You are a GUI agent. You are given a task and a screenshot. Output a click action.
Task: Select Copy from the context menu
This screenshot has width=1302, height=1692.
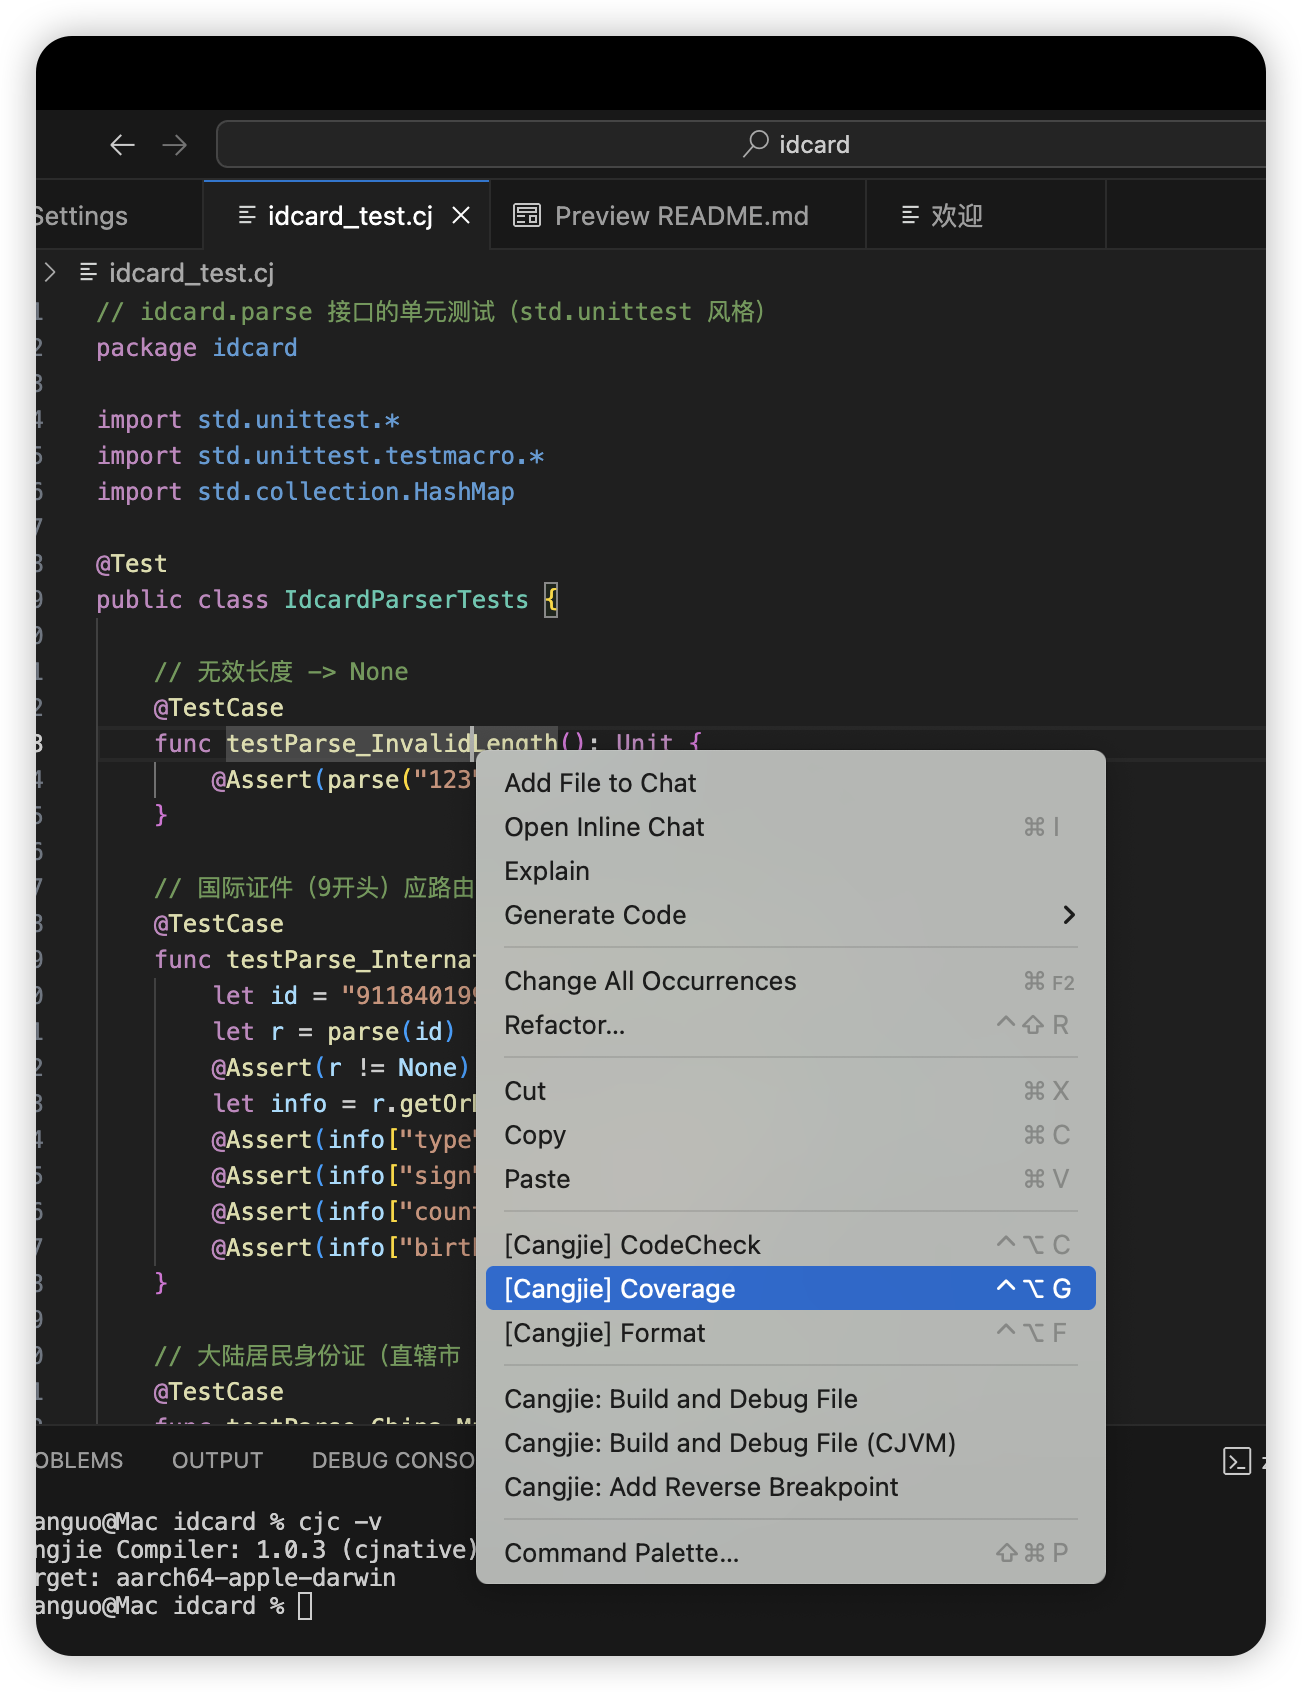tap(790, 1135)
